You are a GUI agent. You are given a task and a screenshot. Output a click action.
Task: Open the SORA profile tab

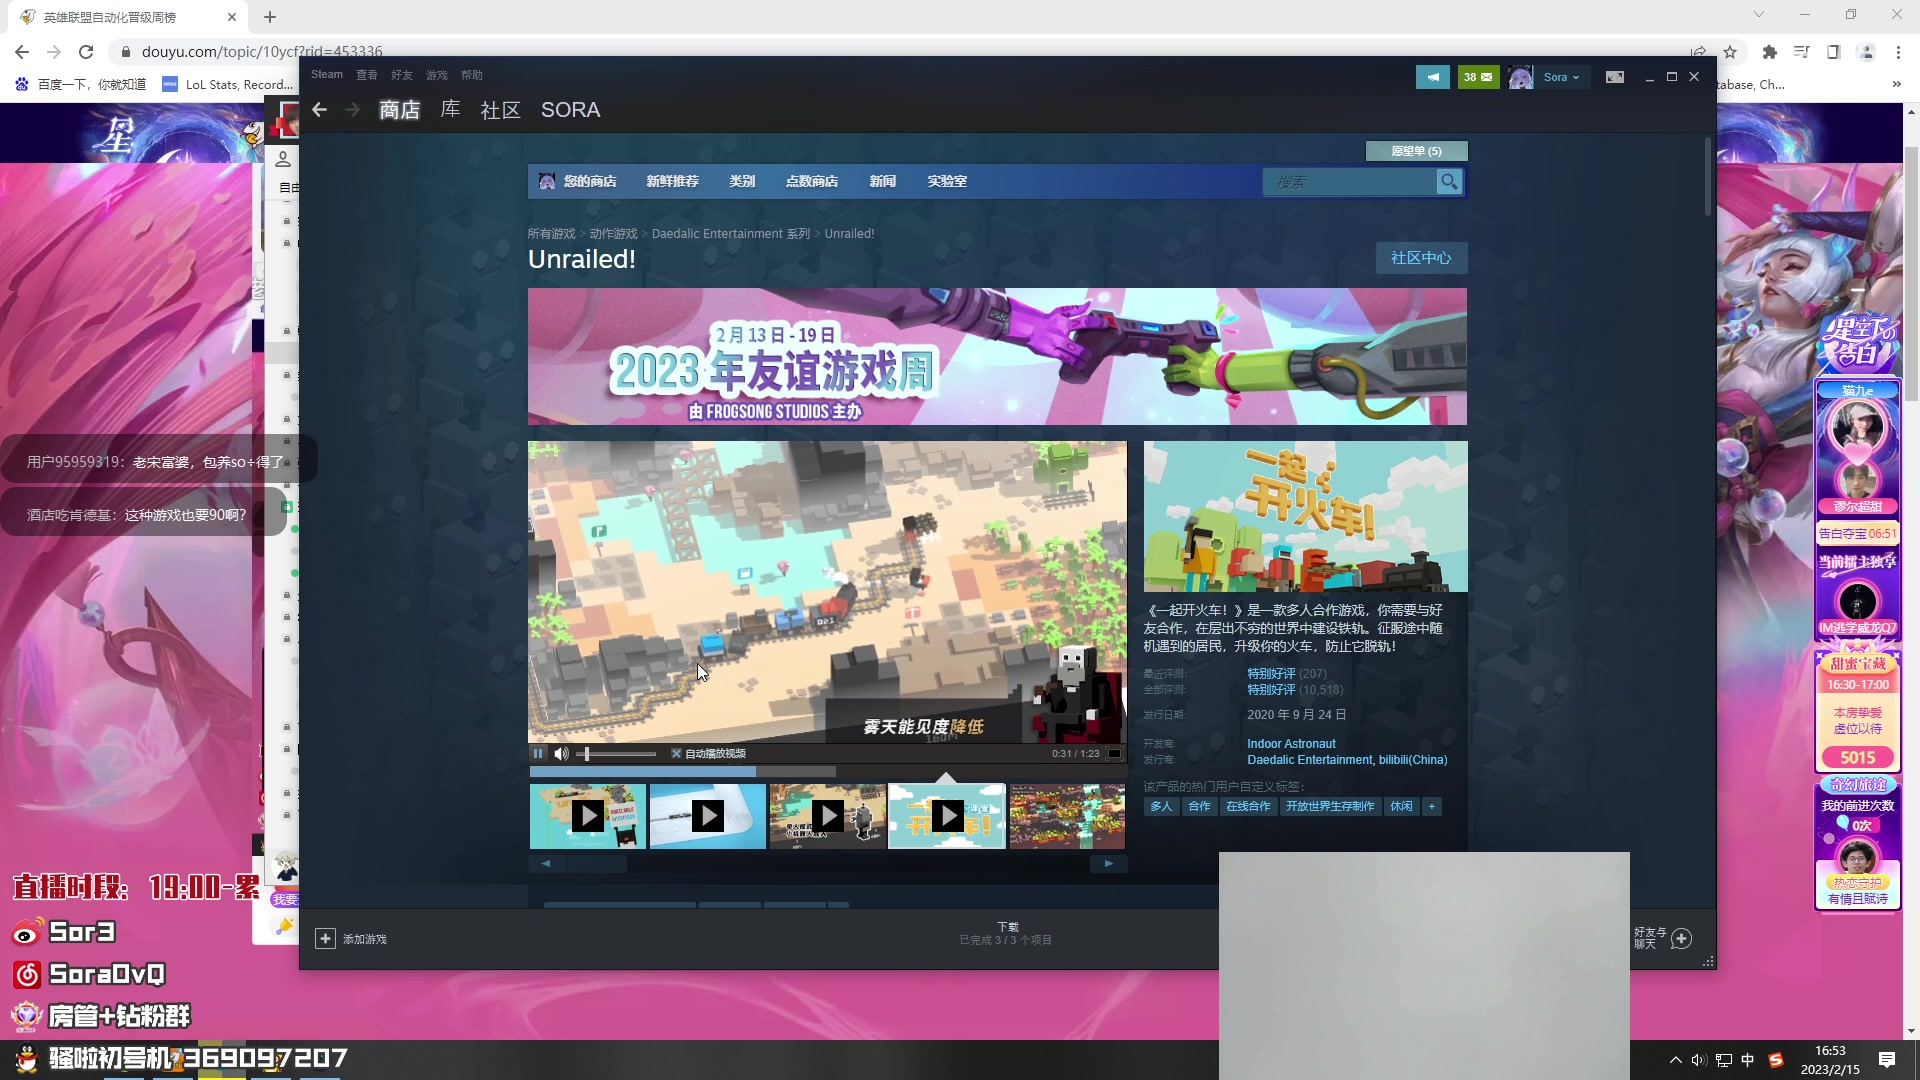(x=570, y=110)
